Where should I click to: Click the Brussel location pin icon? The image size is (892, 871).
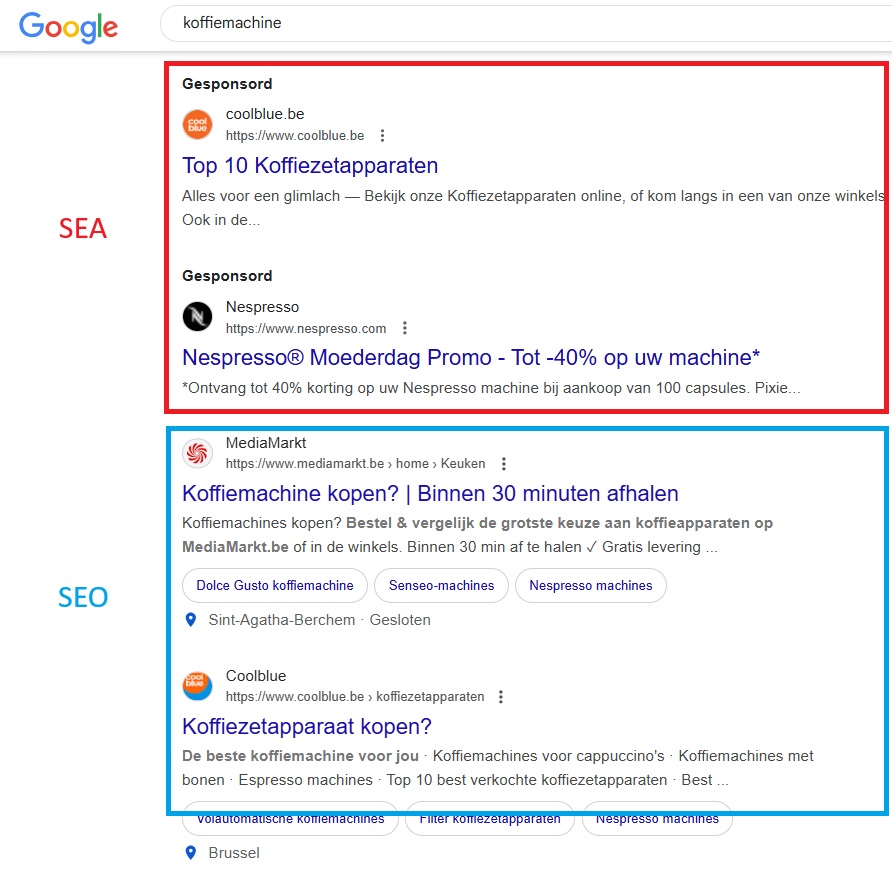(191, 853)
